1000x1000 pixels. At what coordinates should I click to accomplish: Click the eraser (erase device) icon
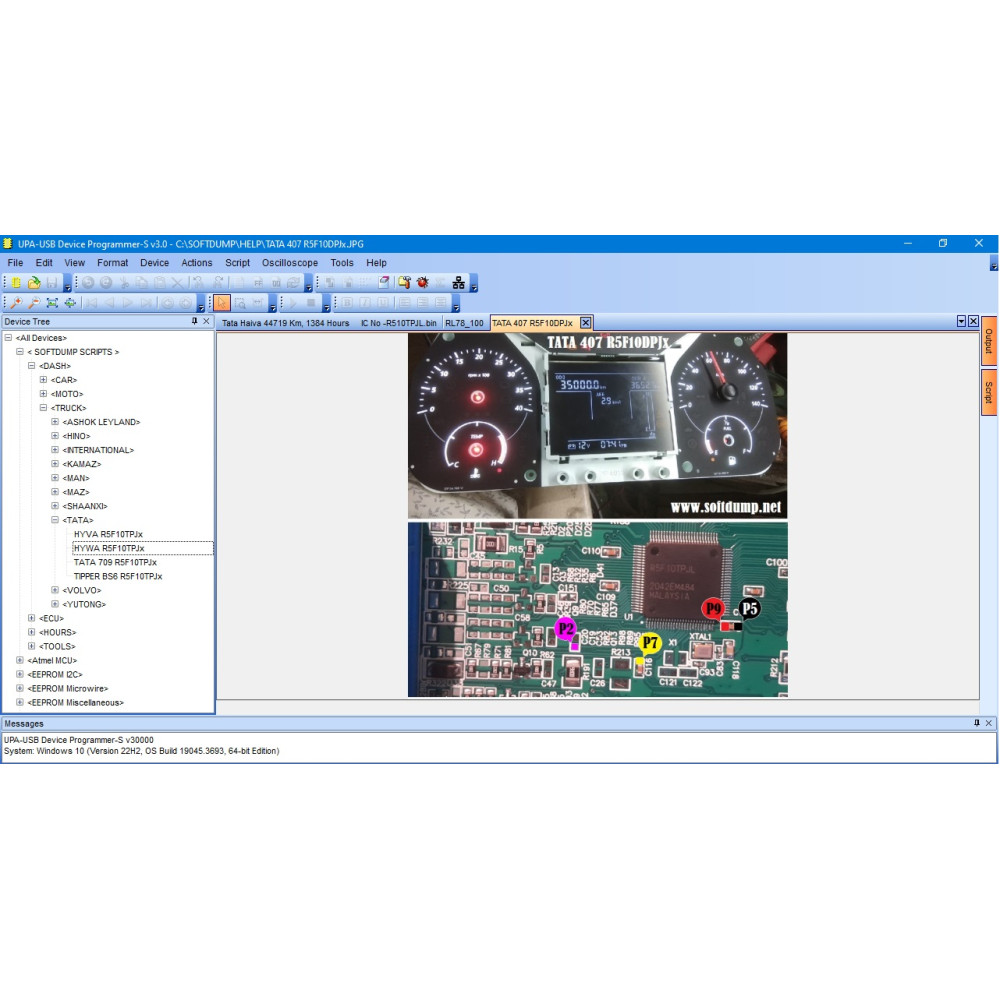[x=384, y=283]
